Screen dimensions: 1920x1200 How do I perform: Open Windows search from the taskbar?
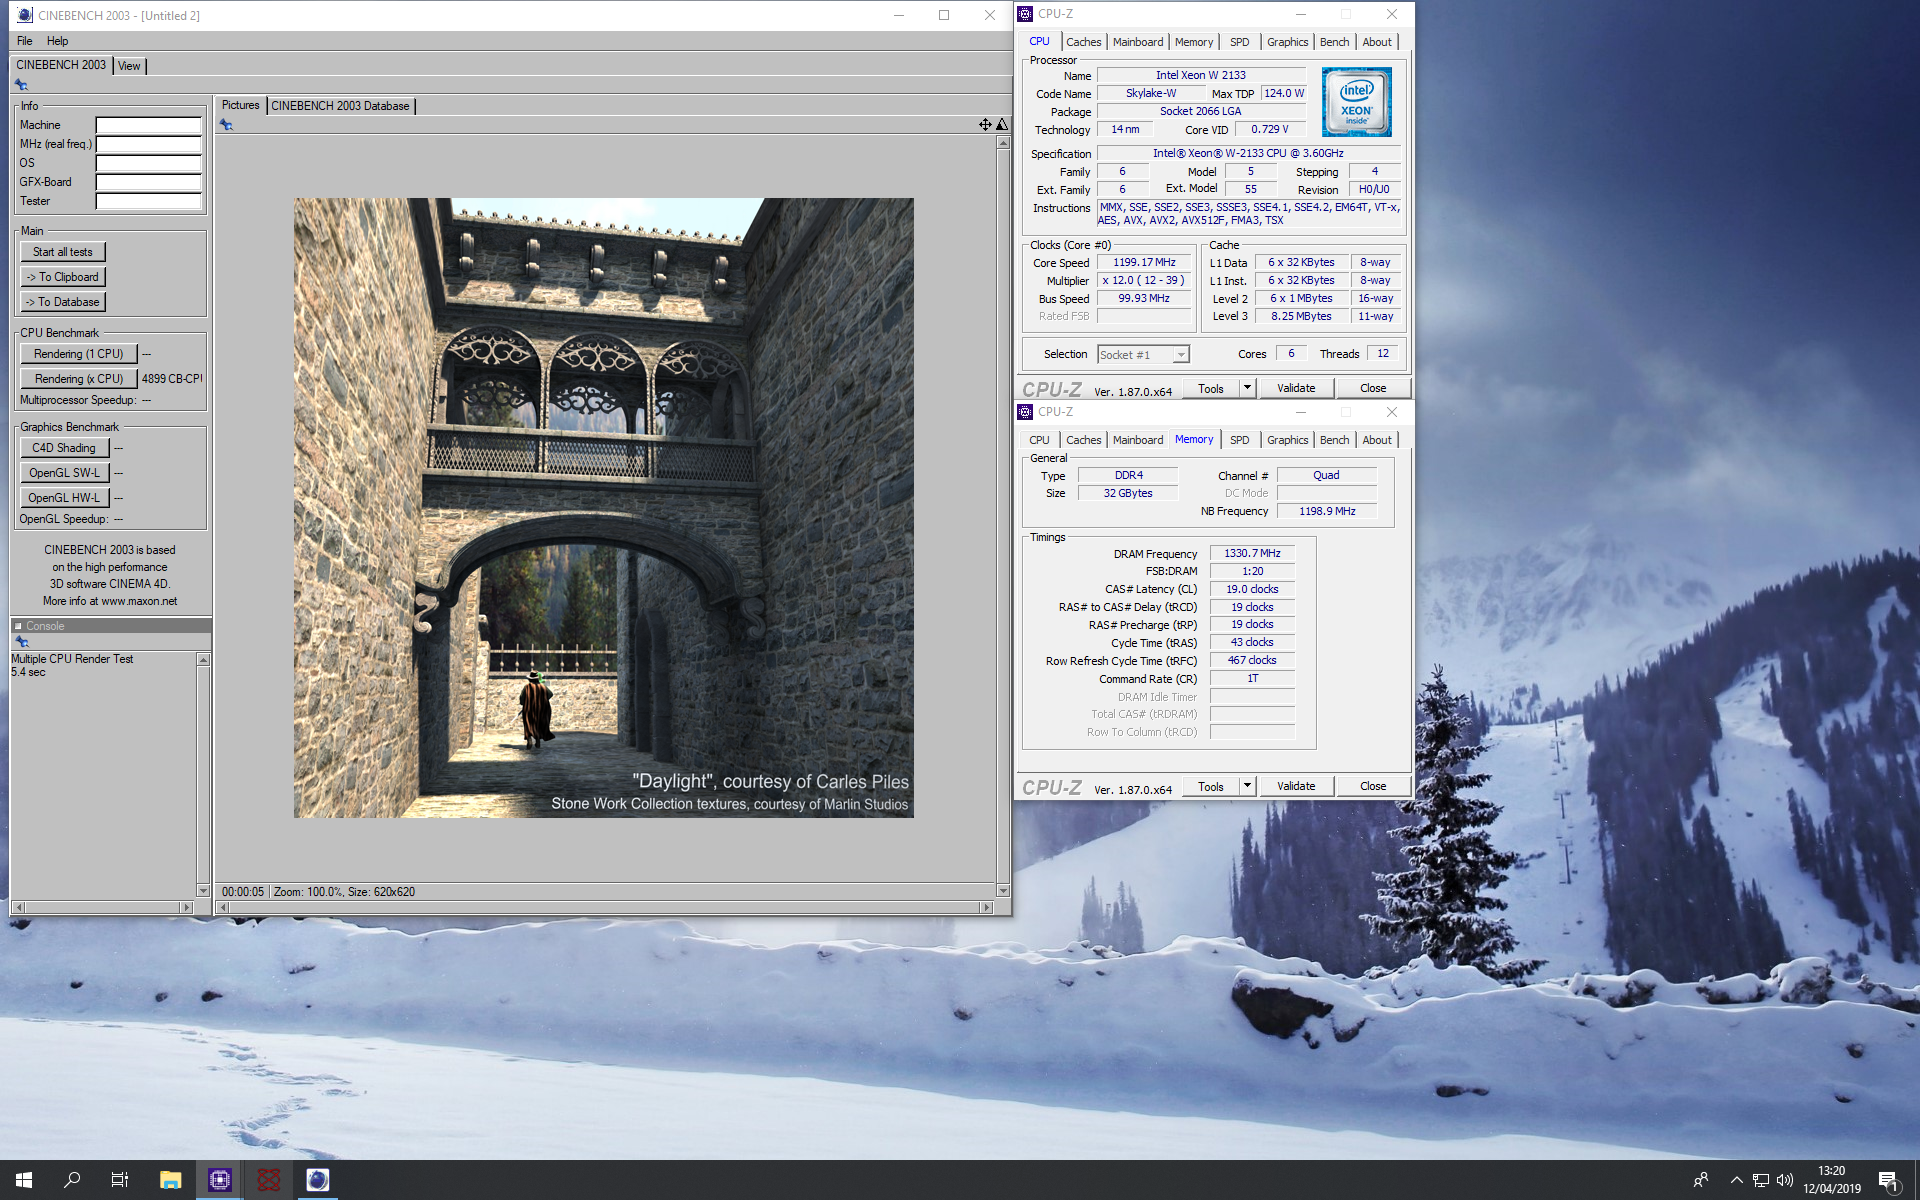[72, 1180]
